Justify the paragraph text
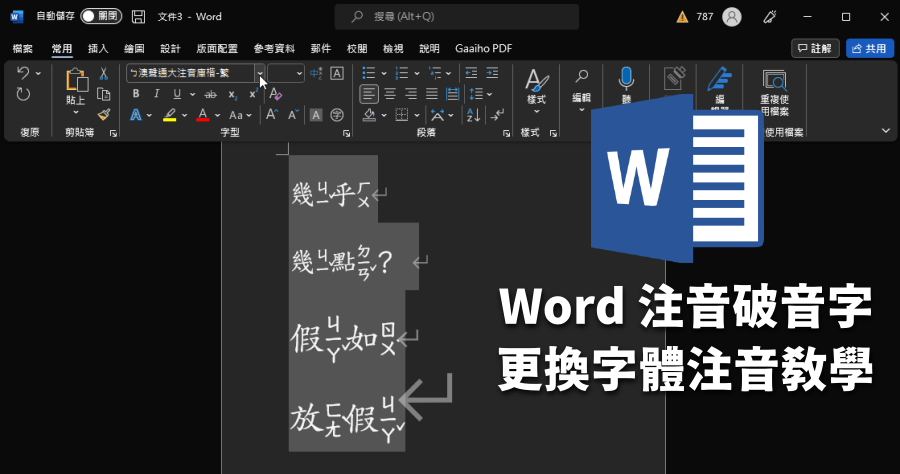The height and width of the screenshot is (474, 900). (x=432, y=94)
